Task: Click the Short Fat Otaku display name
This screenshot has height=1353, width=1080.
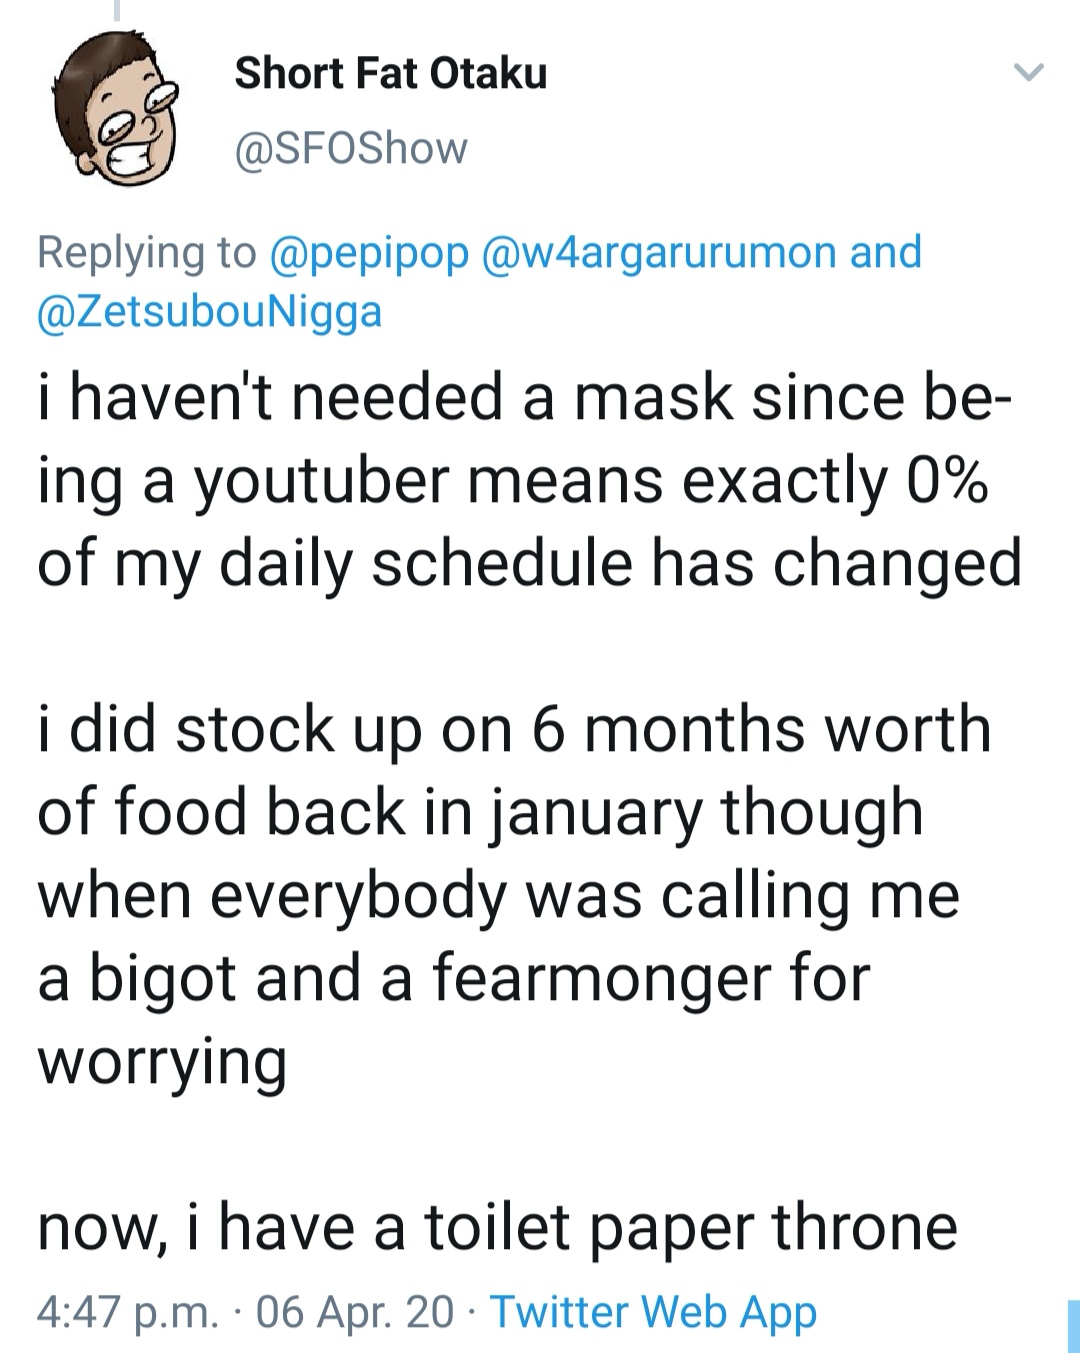Action: coord(391,74)
